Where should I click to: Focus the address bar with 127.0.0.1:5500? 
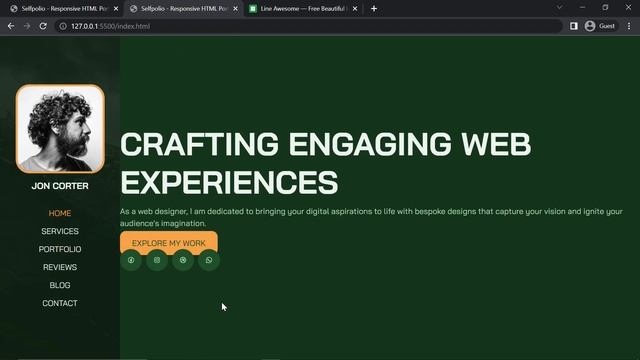[309, 26]
